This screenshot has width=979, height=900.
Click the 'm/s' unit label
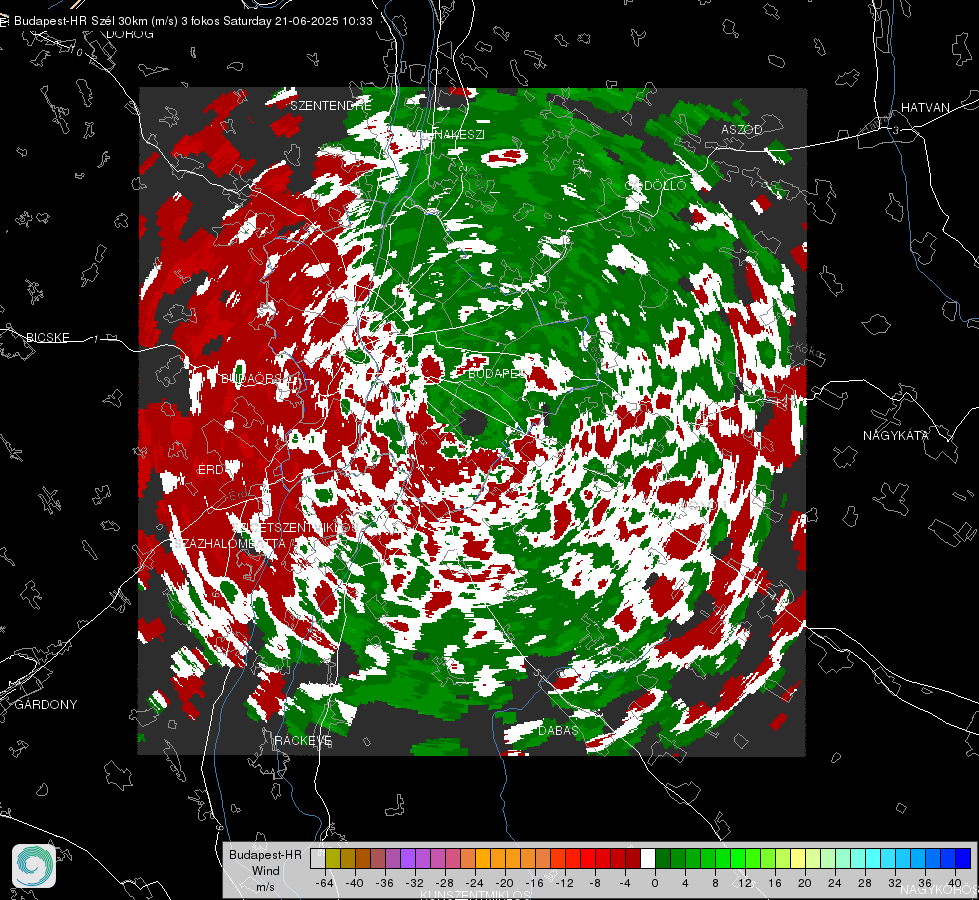pyautogui.click(x=265, y=886)
